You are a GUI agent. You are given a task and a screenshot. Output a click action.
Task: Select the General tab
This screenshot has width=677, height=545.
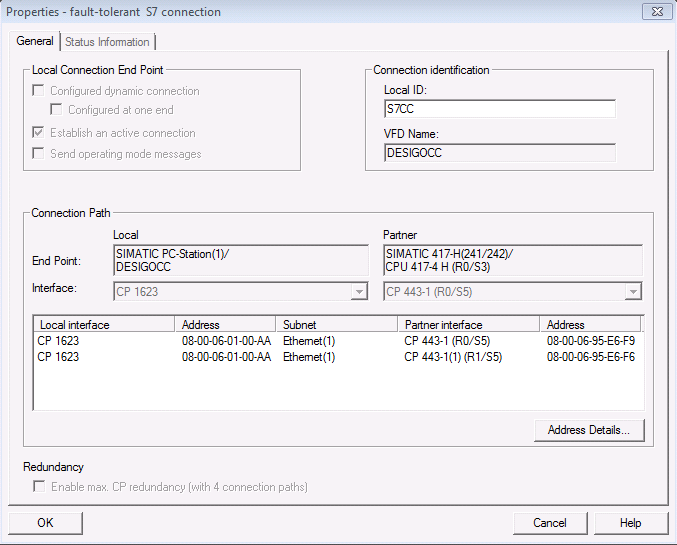pyautogui.click(x=35, y=42)
